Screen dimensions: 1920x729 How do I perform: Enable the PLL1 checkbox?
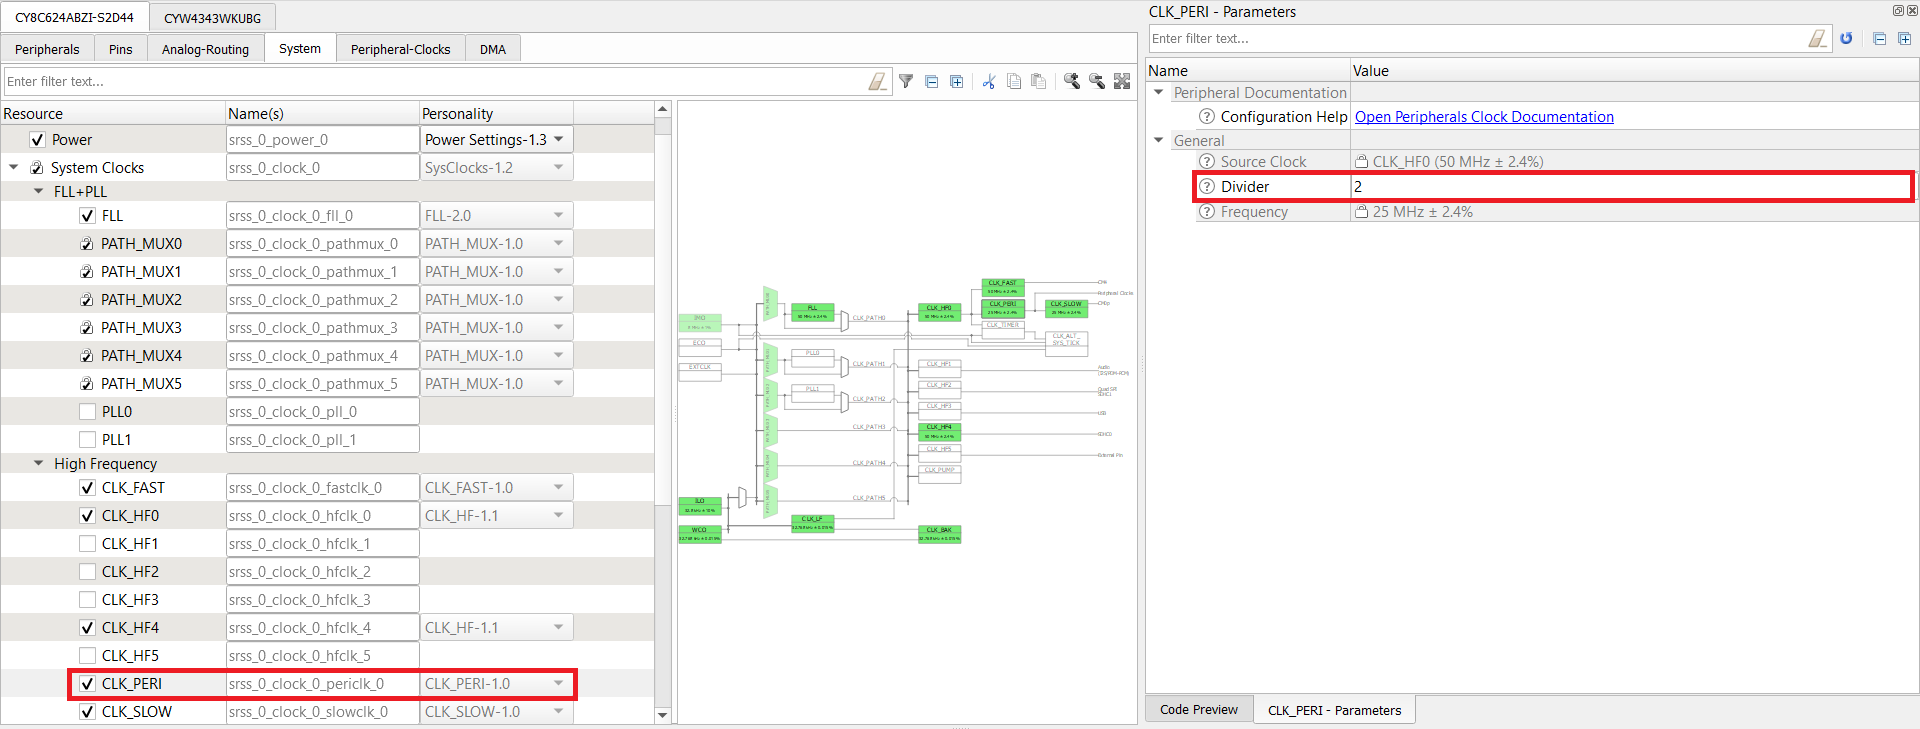tap(87, 440)
